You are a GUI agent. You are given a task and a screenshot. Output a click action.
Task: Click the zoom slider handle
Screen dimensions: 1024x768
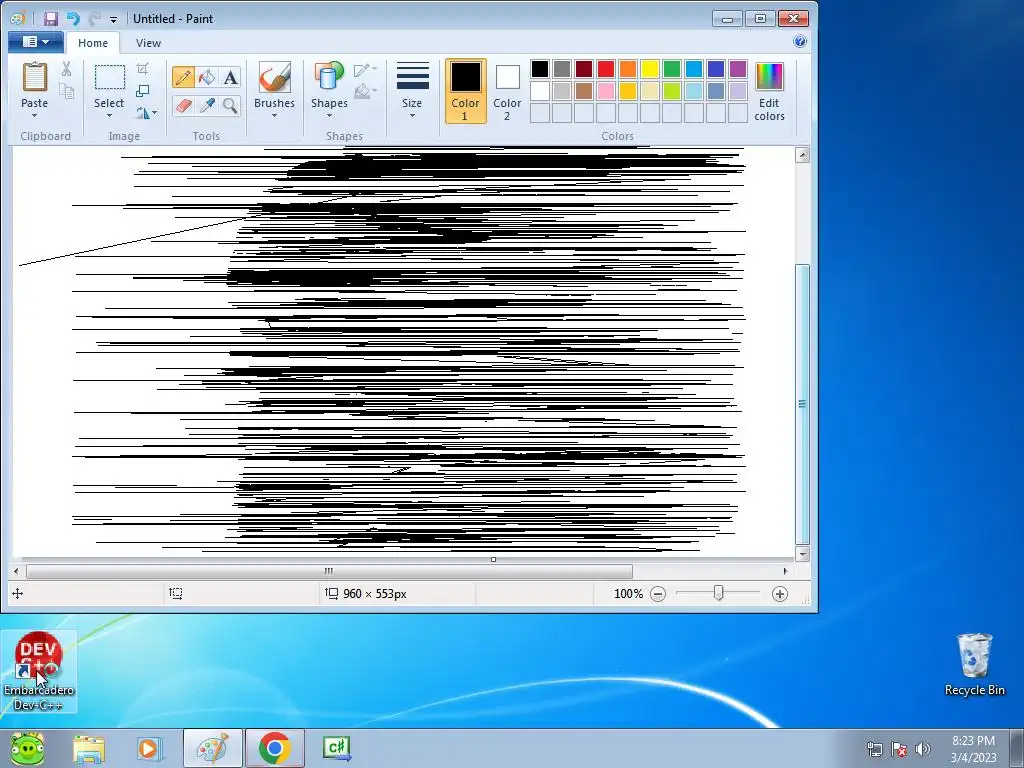[x=718, y=593]
